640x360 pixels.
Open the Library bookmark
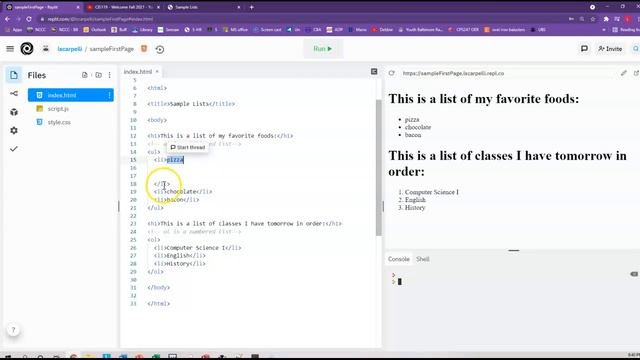point(142,29)
